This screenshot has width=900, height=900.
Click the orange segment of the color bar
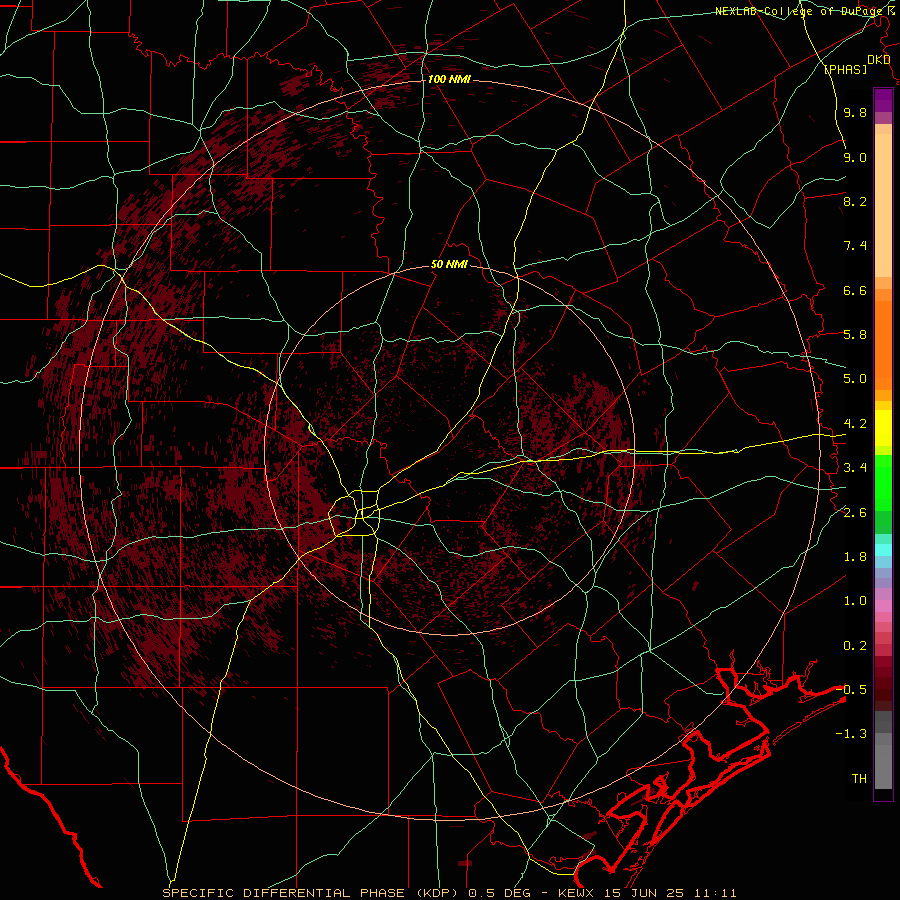[883, 344]
